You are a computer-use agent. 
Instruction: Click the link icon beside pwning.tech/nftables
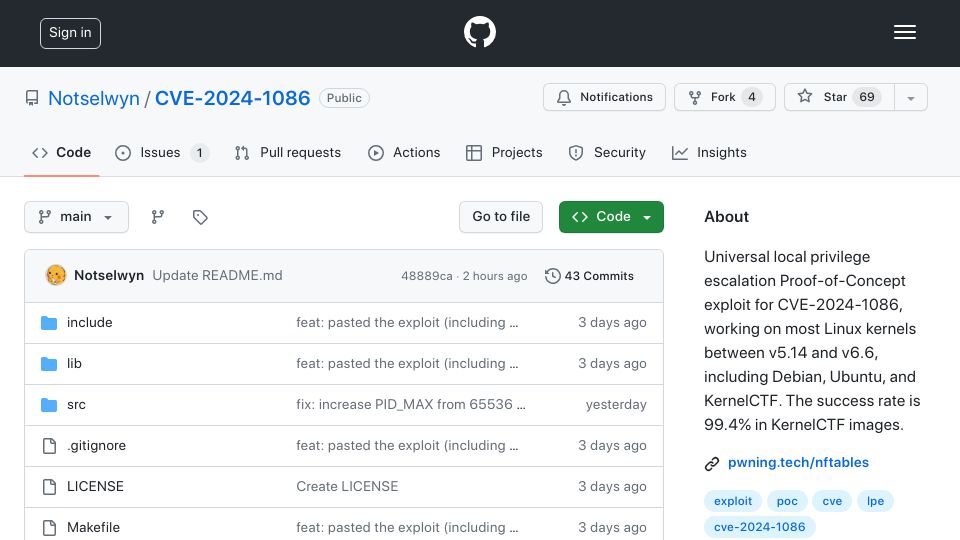point(711,463)
